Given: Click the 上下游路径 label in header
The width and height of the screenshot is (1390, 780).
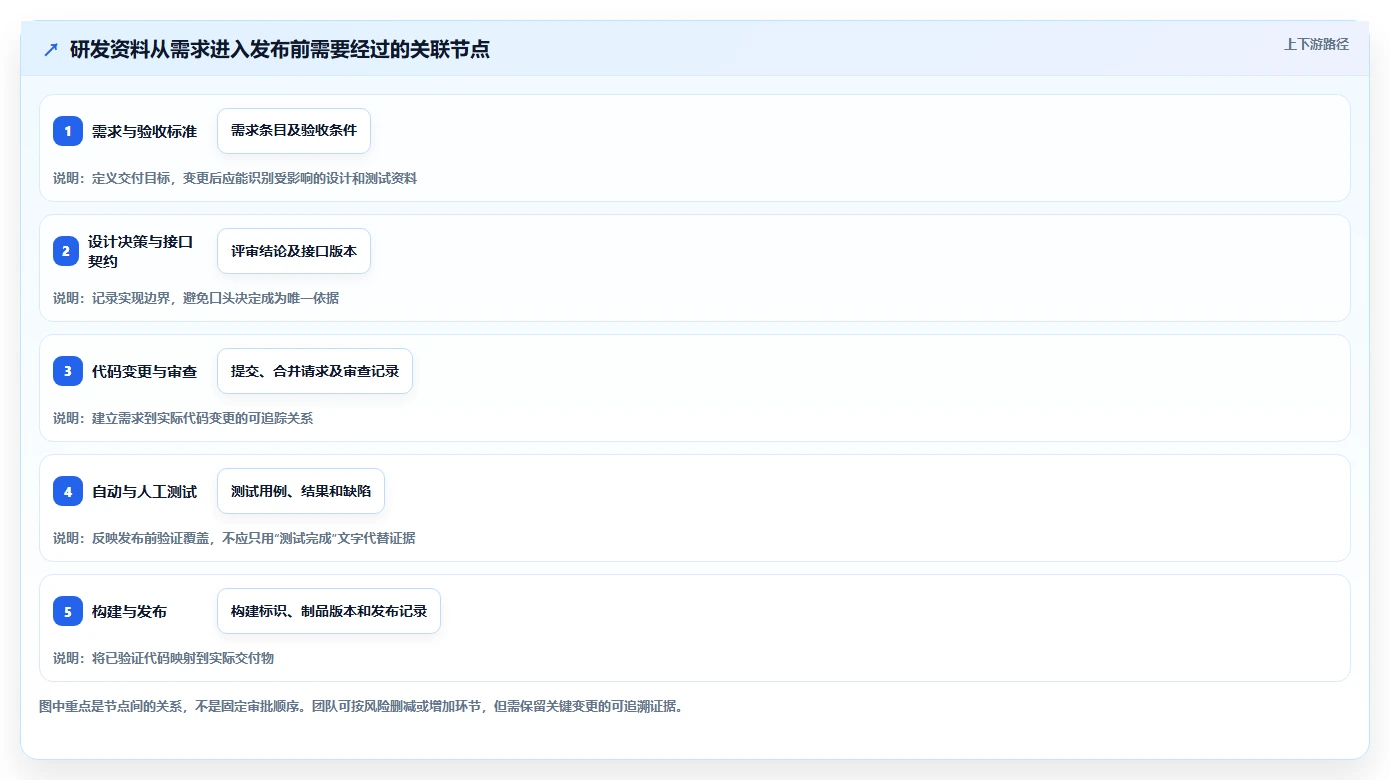Looking at the screenshot, I should click(1316, 44).
